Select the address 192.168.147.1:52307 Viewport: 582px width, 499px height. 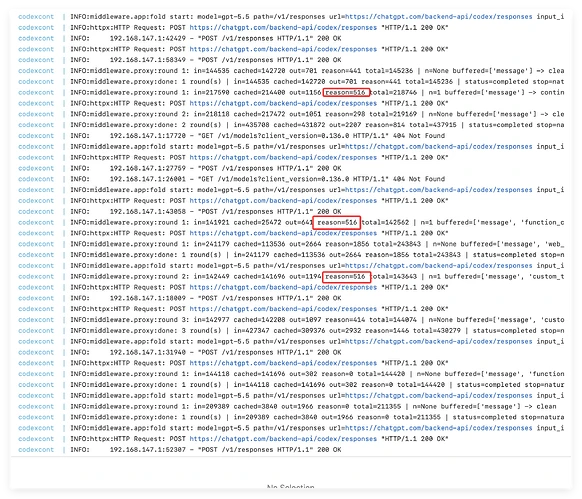click(148, 450)
